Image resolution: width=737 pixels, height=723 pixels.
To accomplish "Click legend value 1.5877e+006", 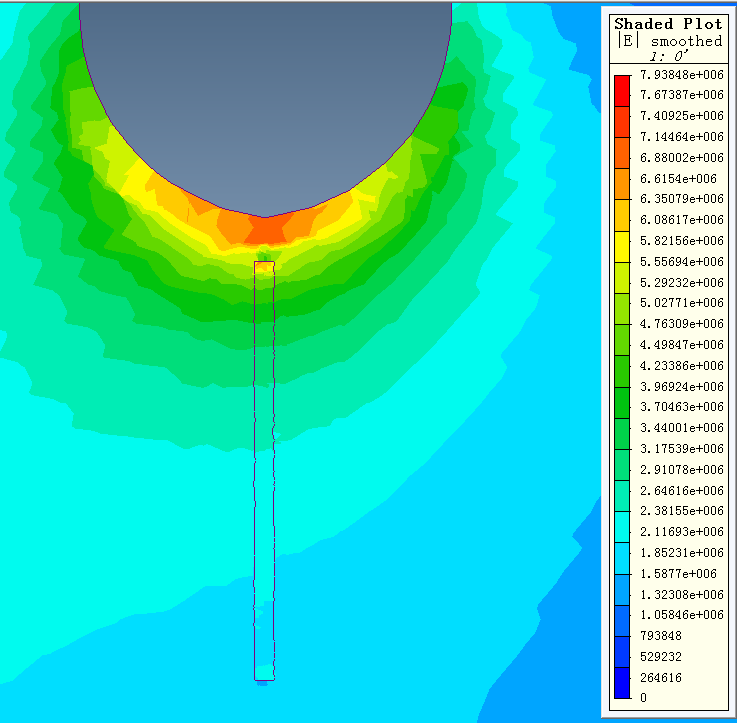I will pos(678,574).
